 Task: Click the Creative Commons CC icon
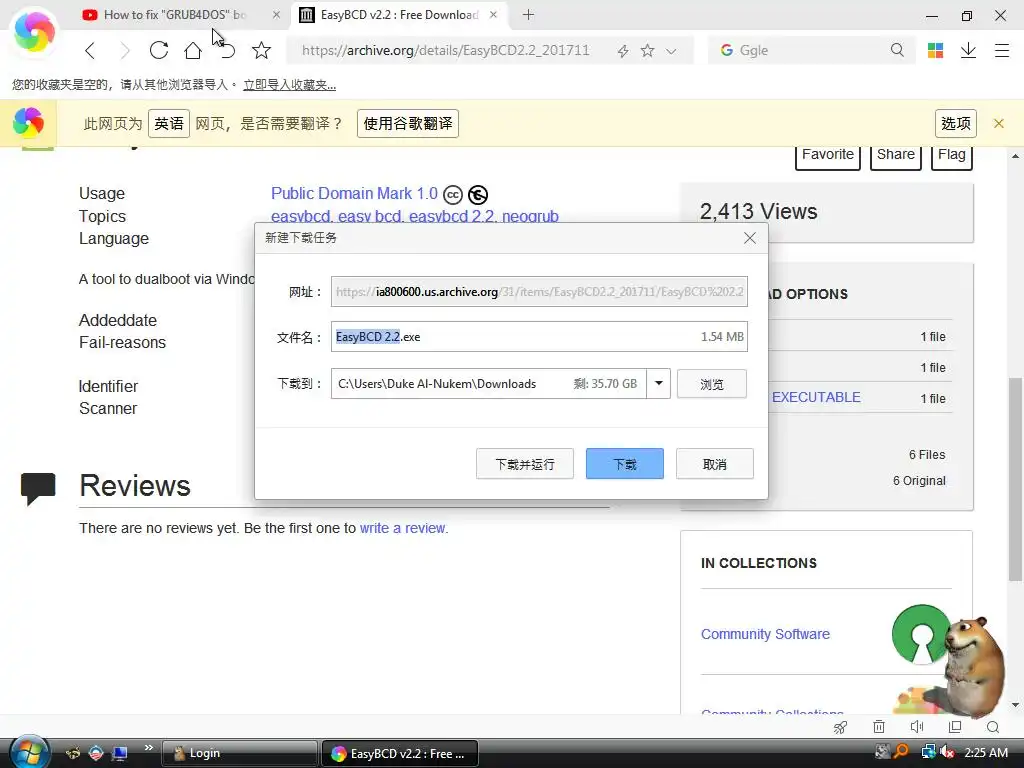(453, 195)
